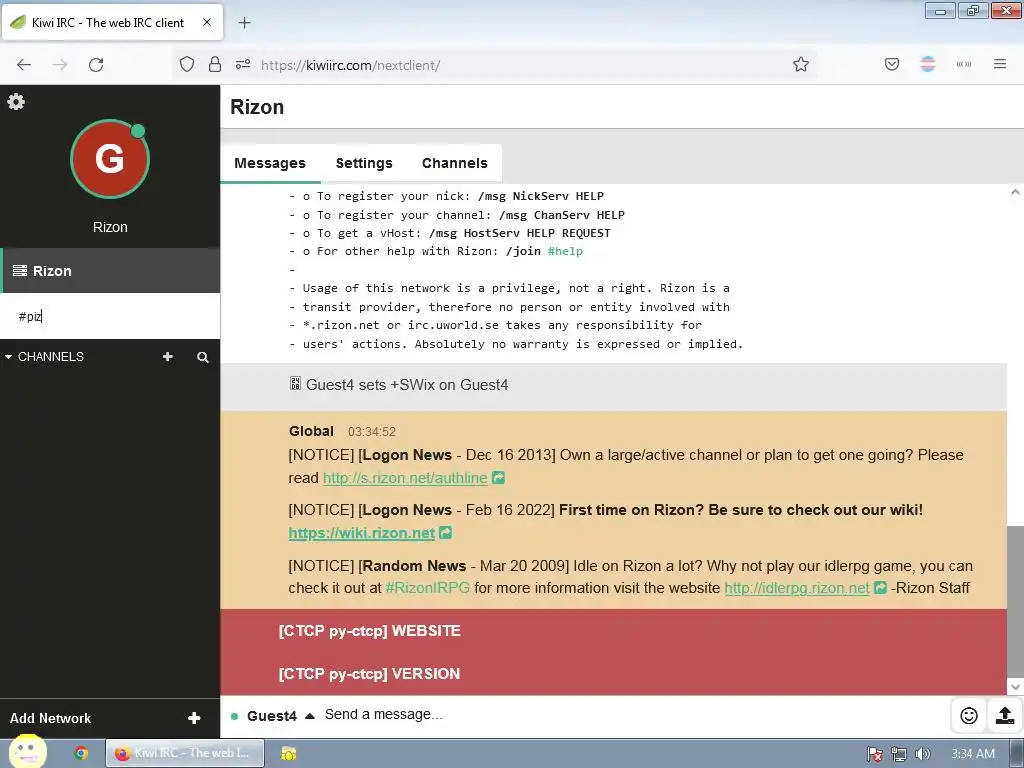Image resolution: width=1024 pixels, height=768 pixels.
Task: Click Add Network label
Action: [50, 718]
